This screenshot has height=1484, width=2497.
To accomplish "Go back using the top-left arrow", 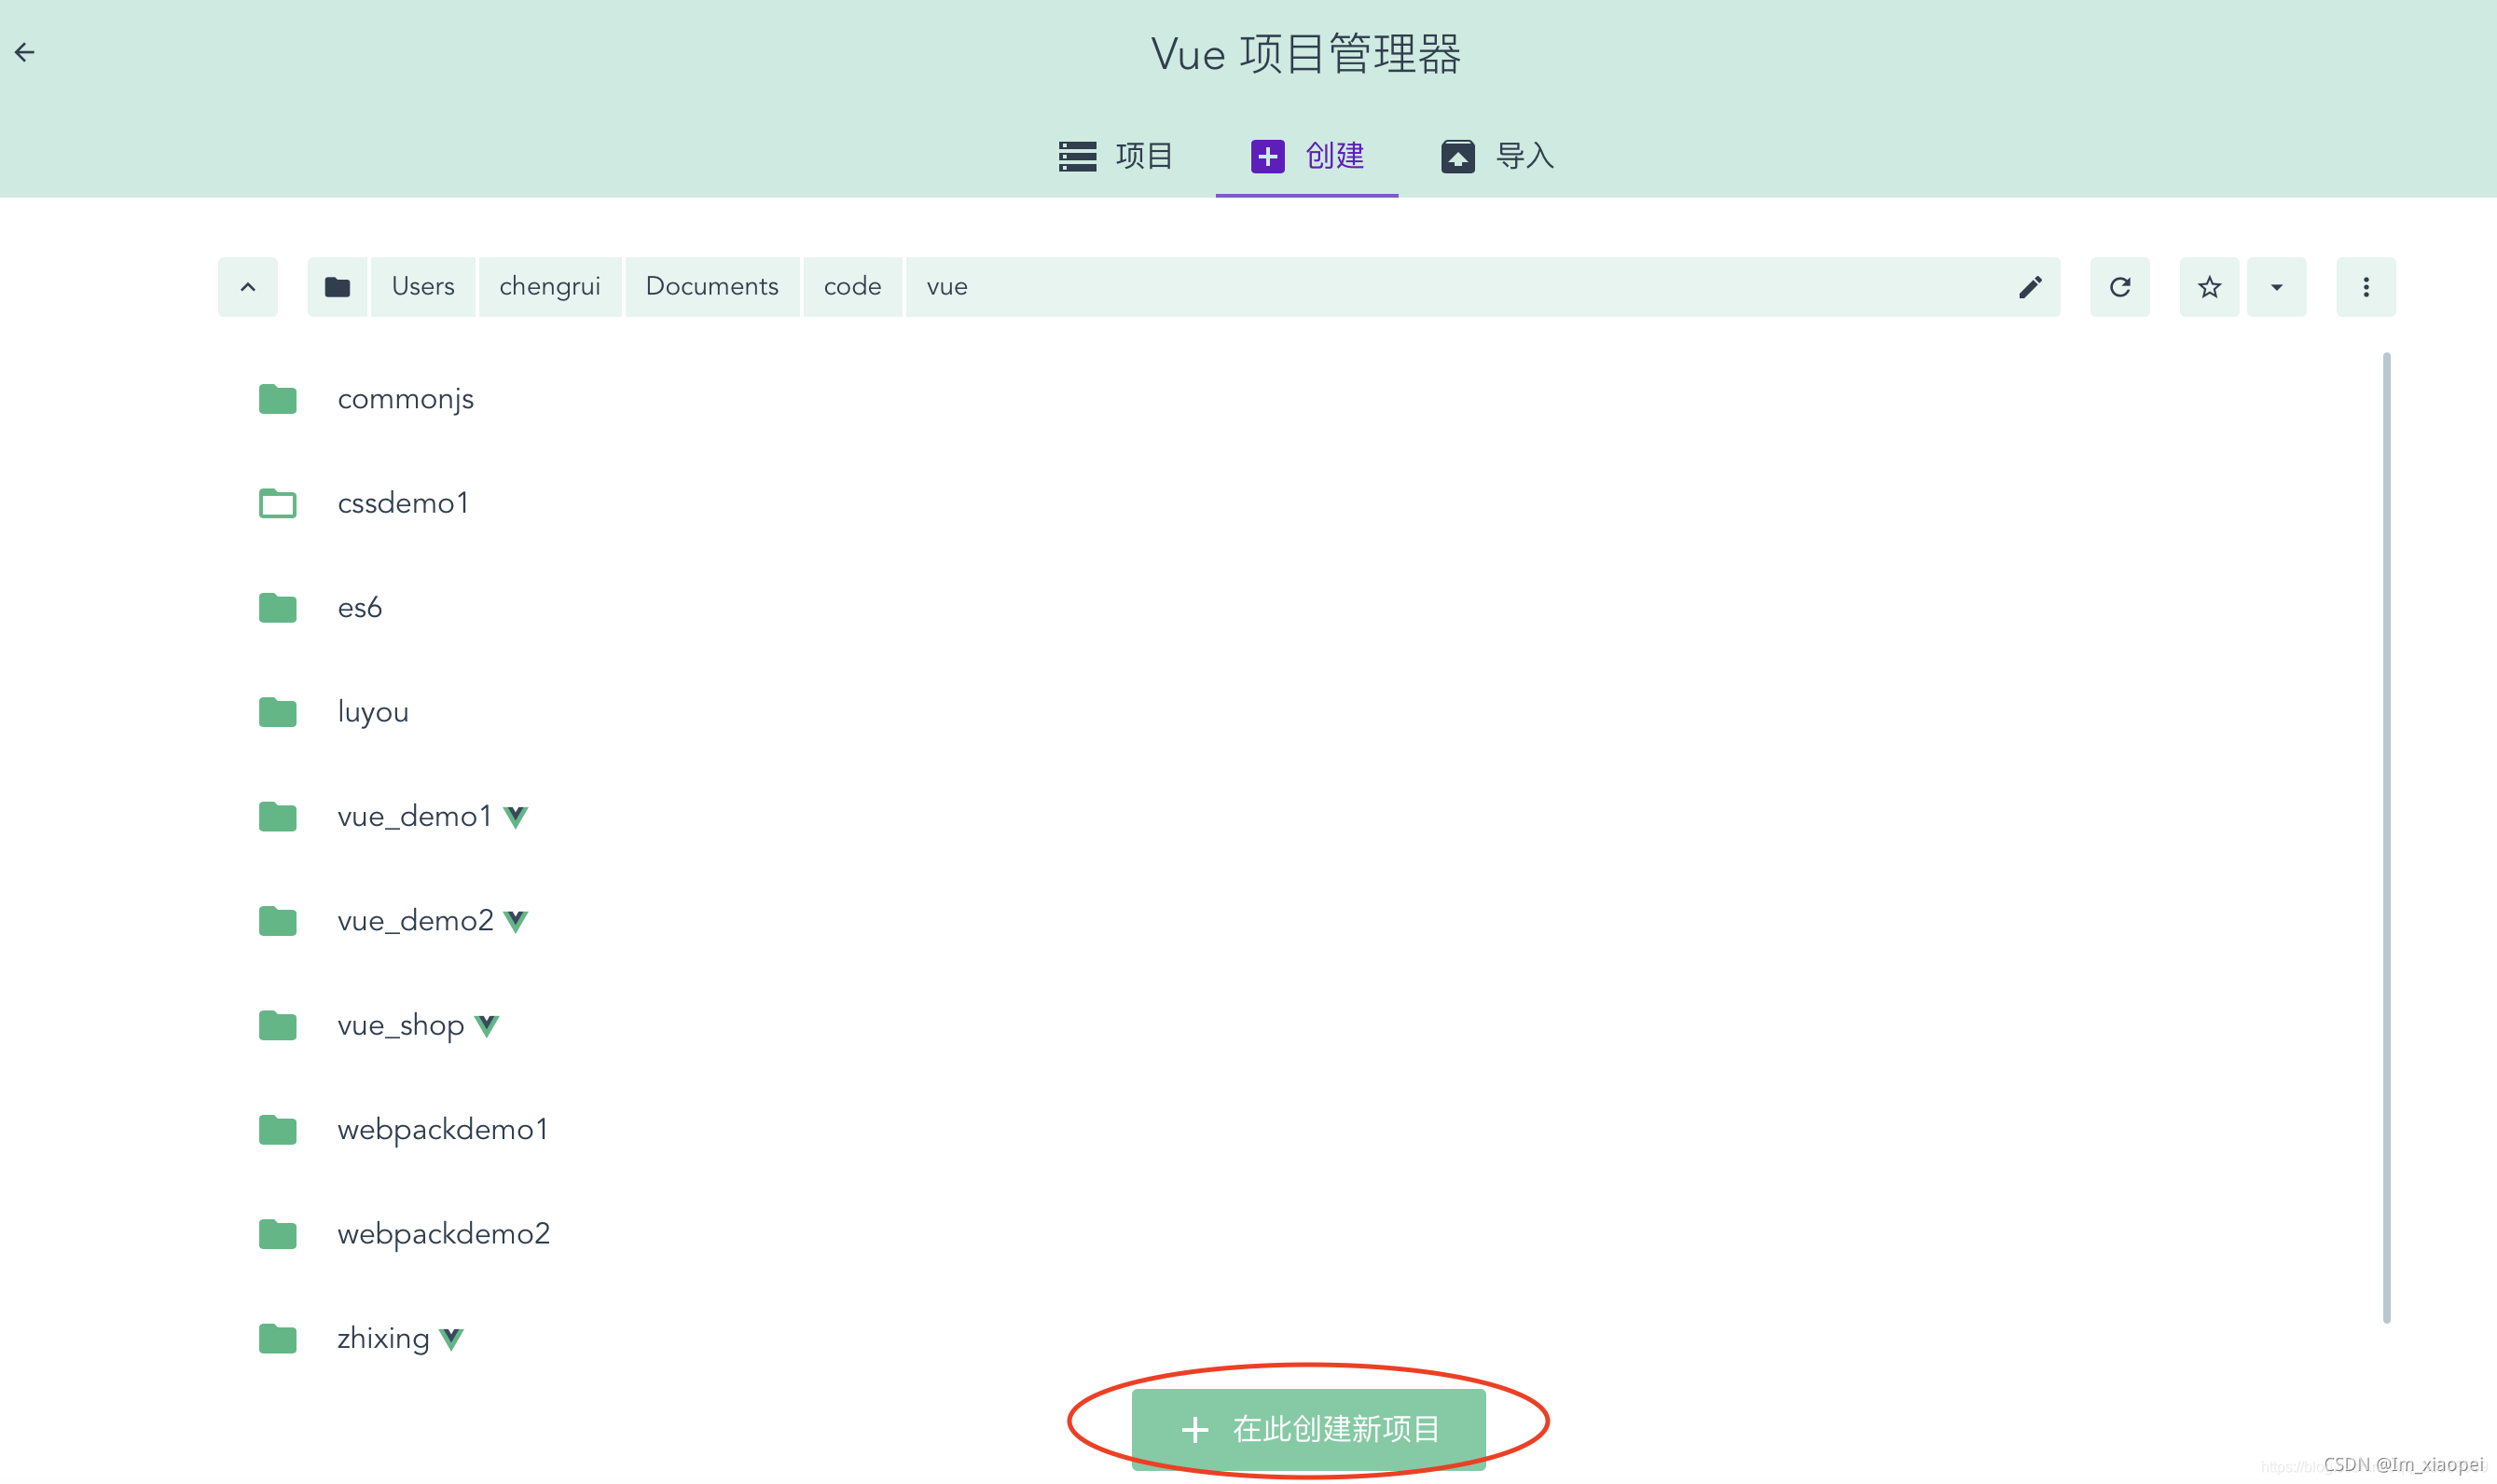I will 24,52.
